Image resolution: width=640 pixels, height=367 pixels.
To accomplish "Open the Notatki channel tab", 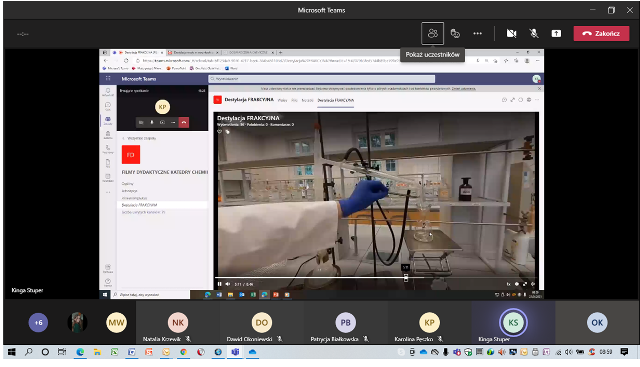I will click(x=307, y=100).
